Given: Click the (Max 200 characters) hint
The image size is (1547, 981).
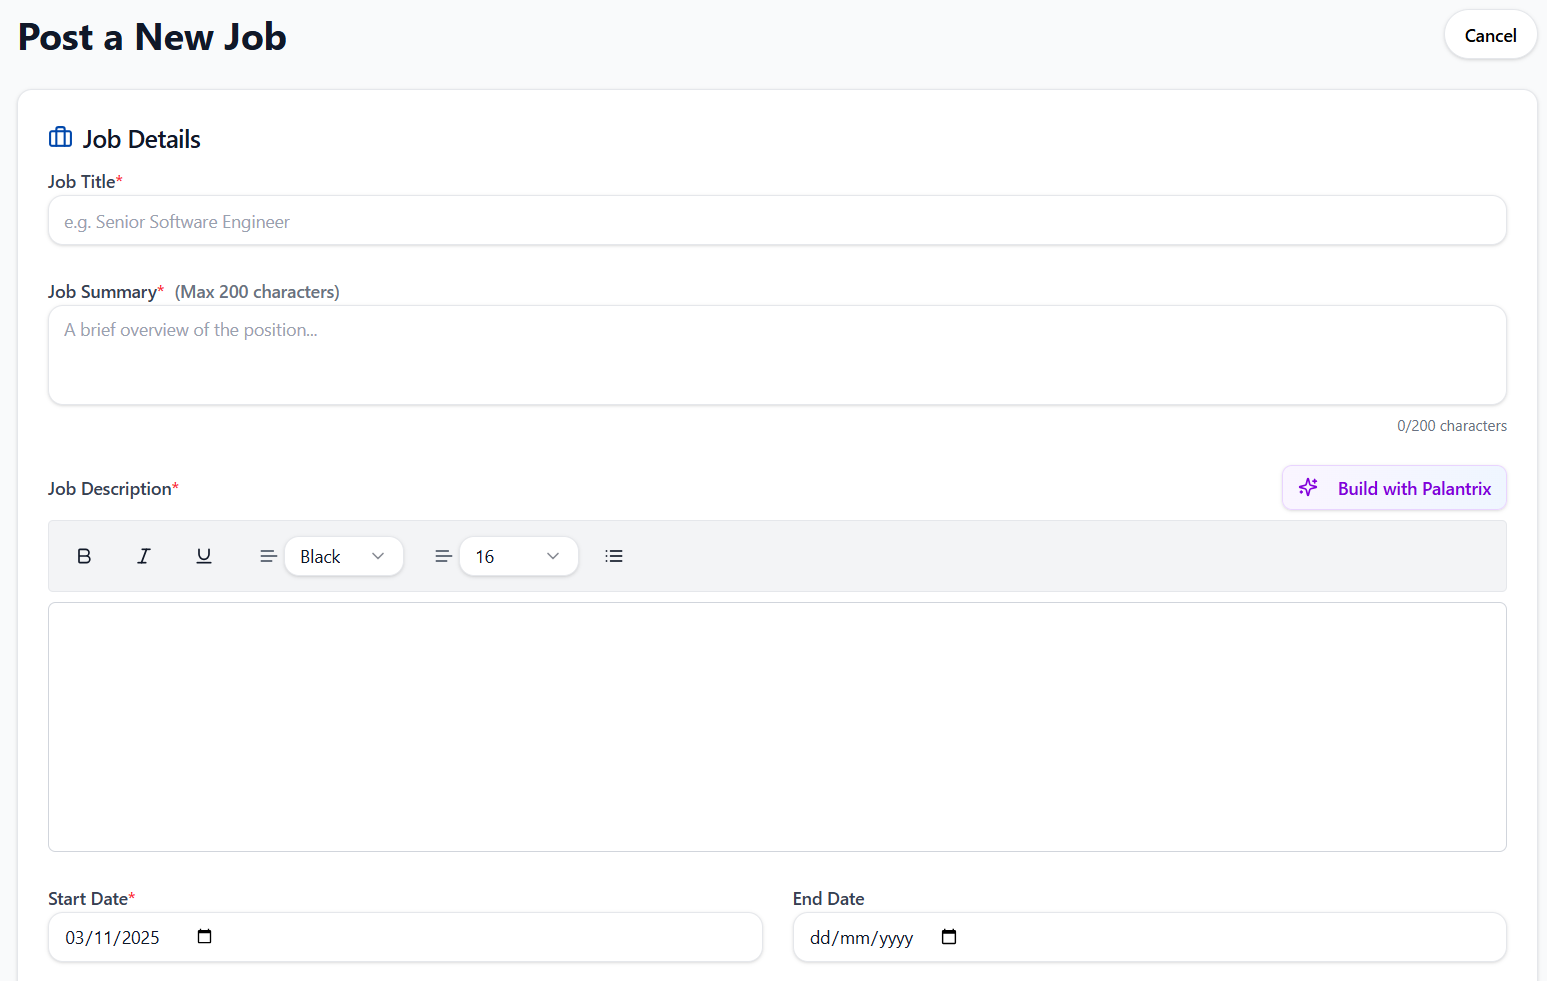Looking at the screenshot, I should point(257,292).
